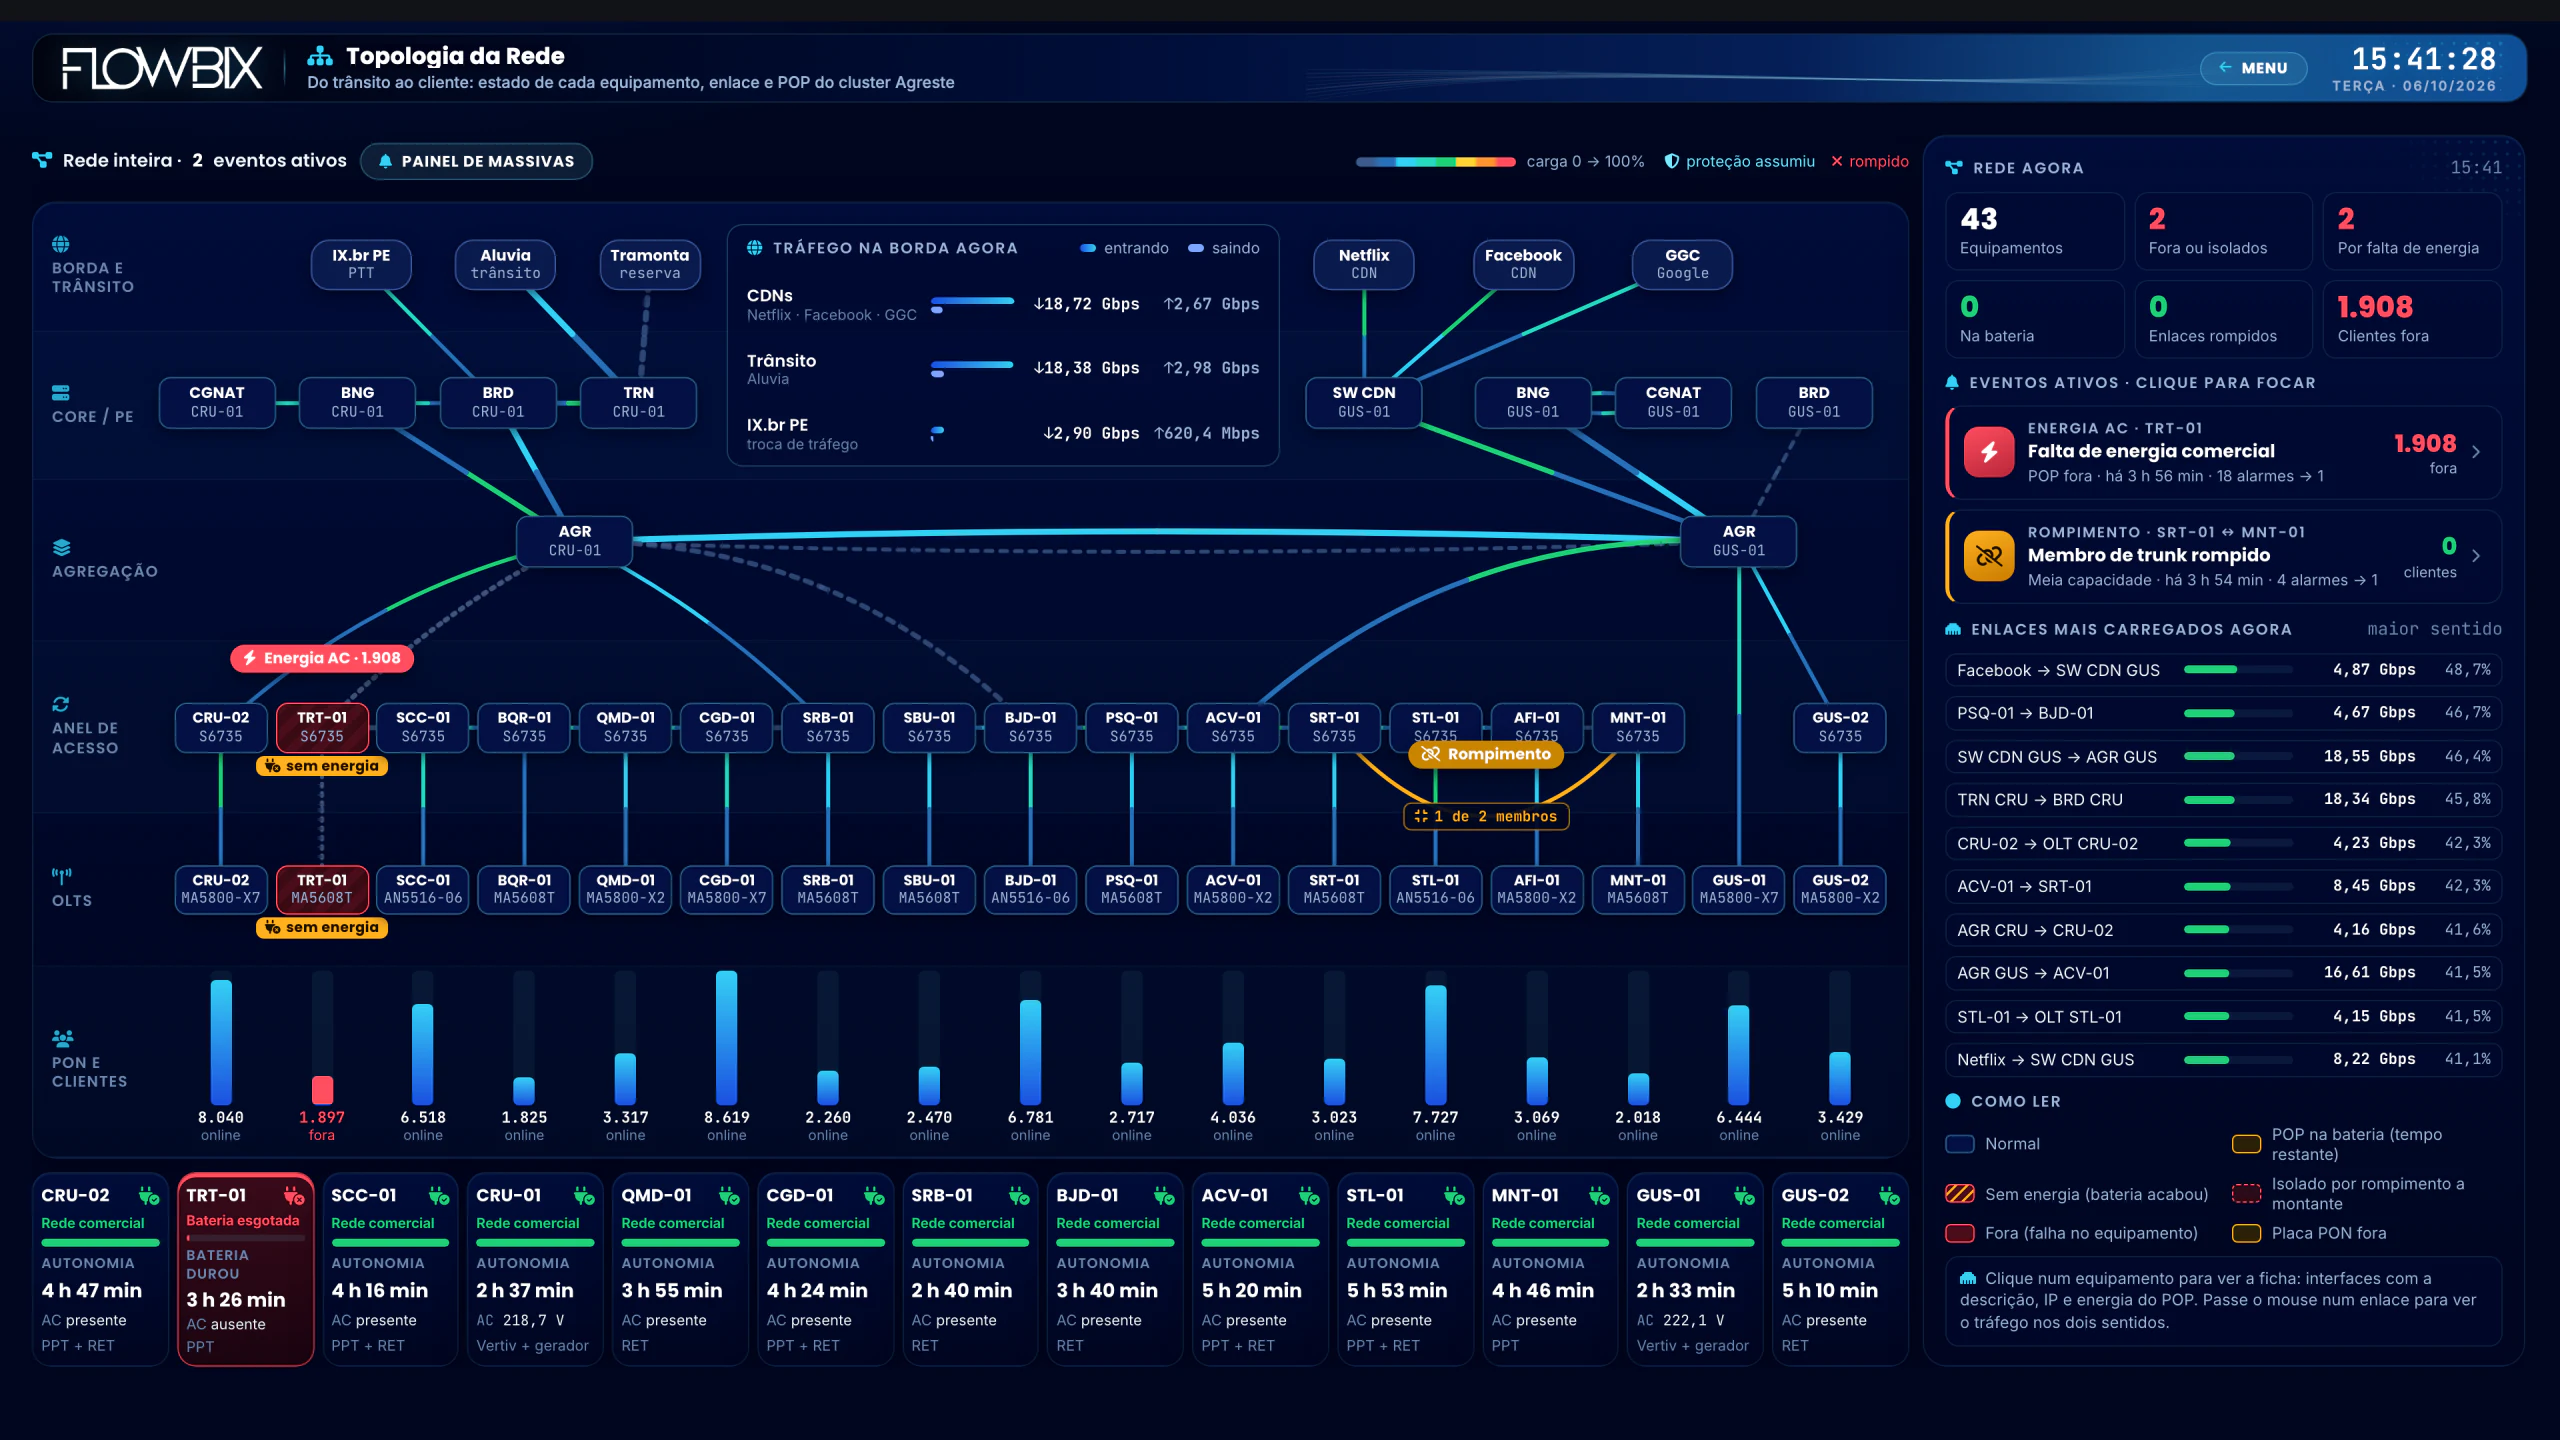Image resolution: width=2560 pixels, height=1440 pixels.
Task: Select the TRT-01 MA5608T OLT node
Action: coord(322,889)
